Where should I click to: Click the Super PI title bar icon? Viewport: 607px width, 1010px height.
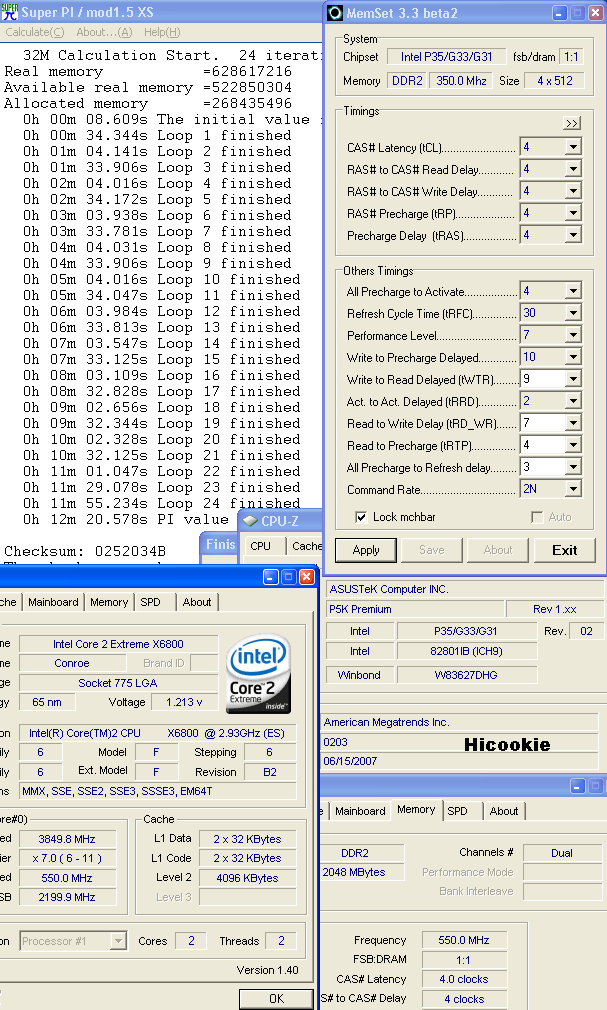[x=9, y=12]
